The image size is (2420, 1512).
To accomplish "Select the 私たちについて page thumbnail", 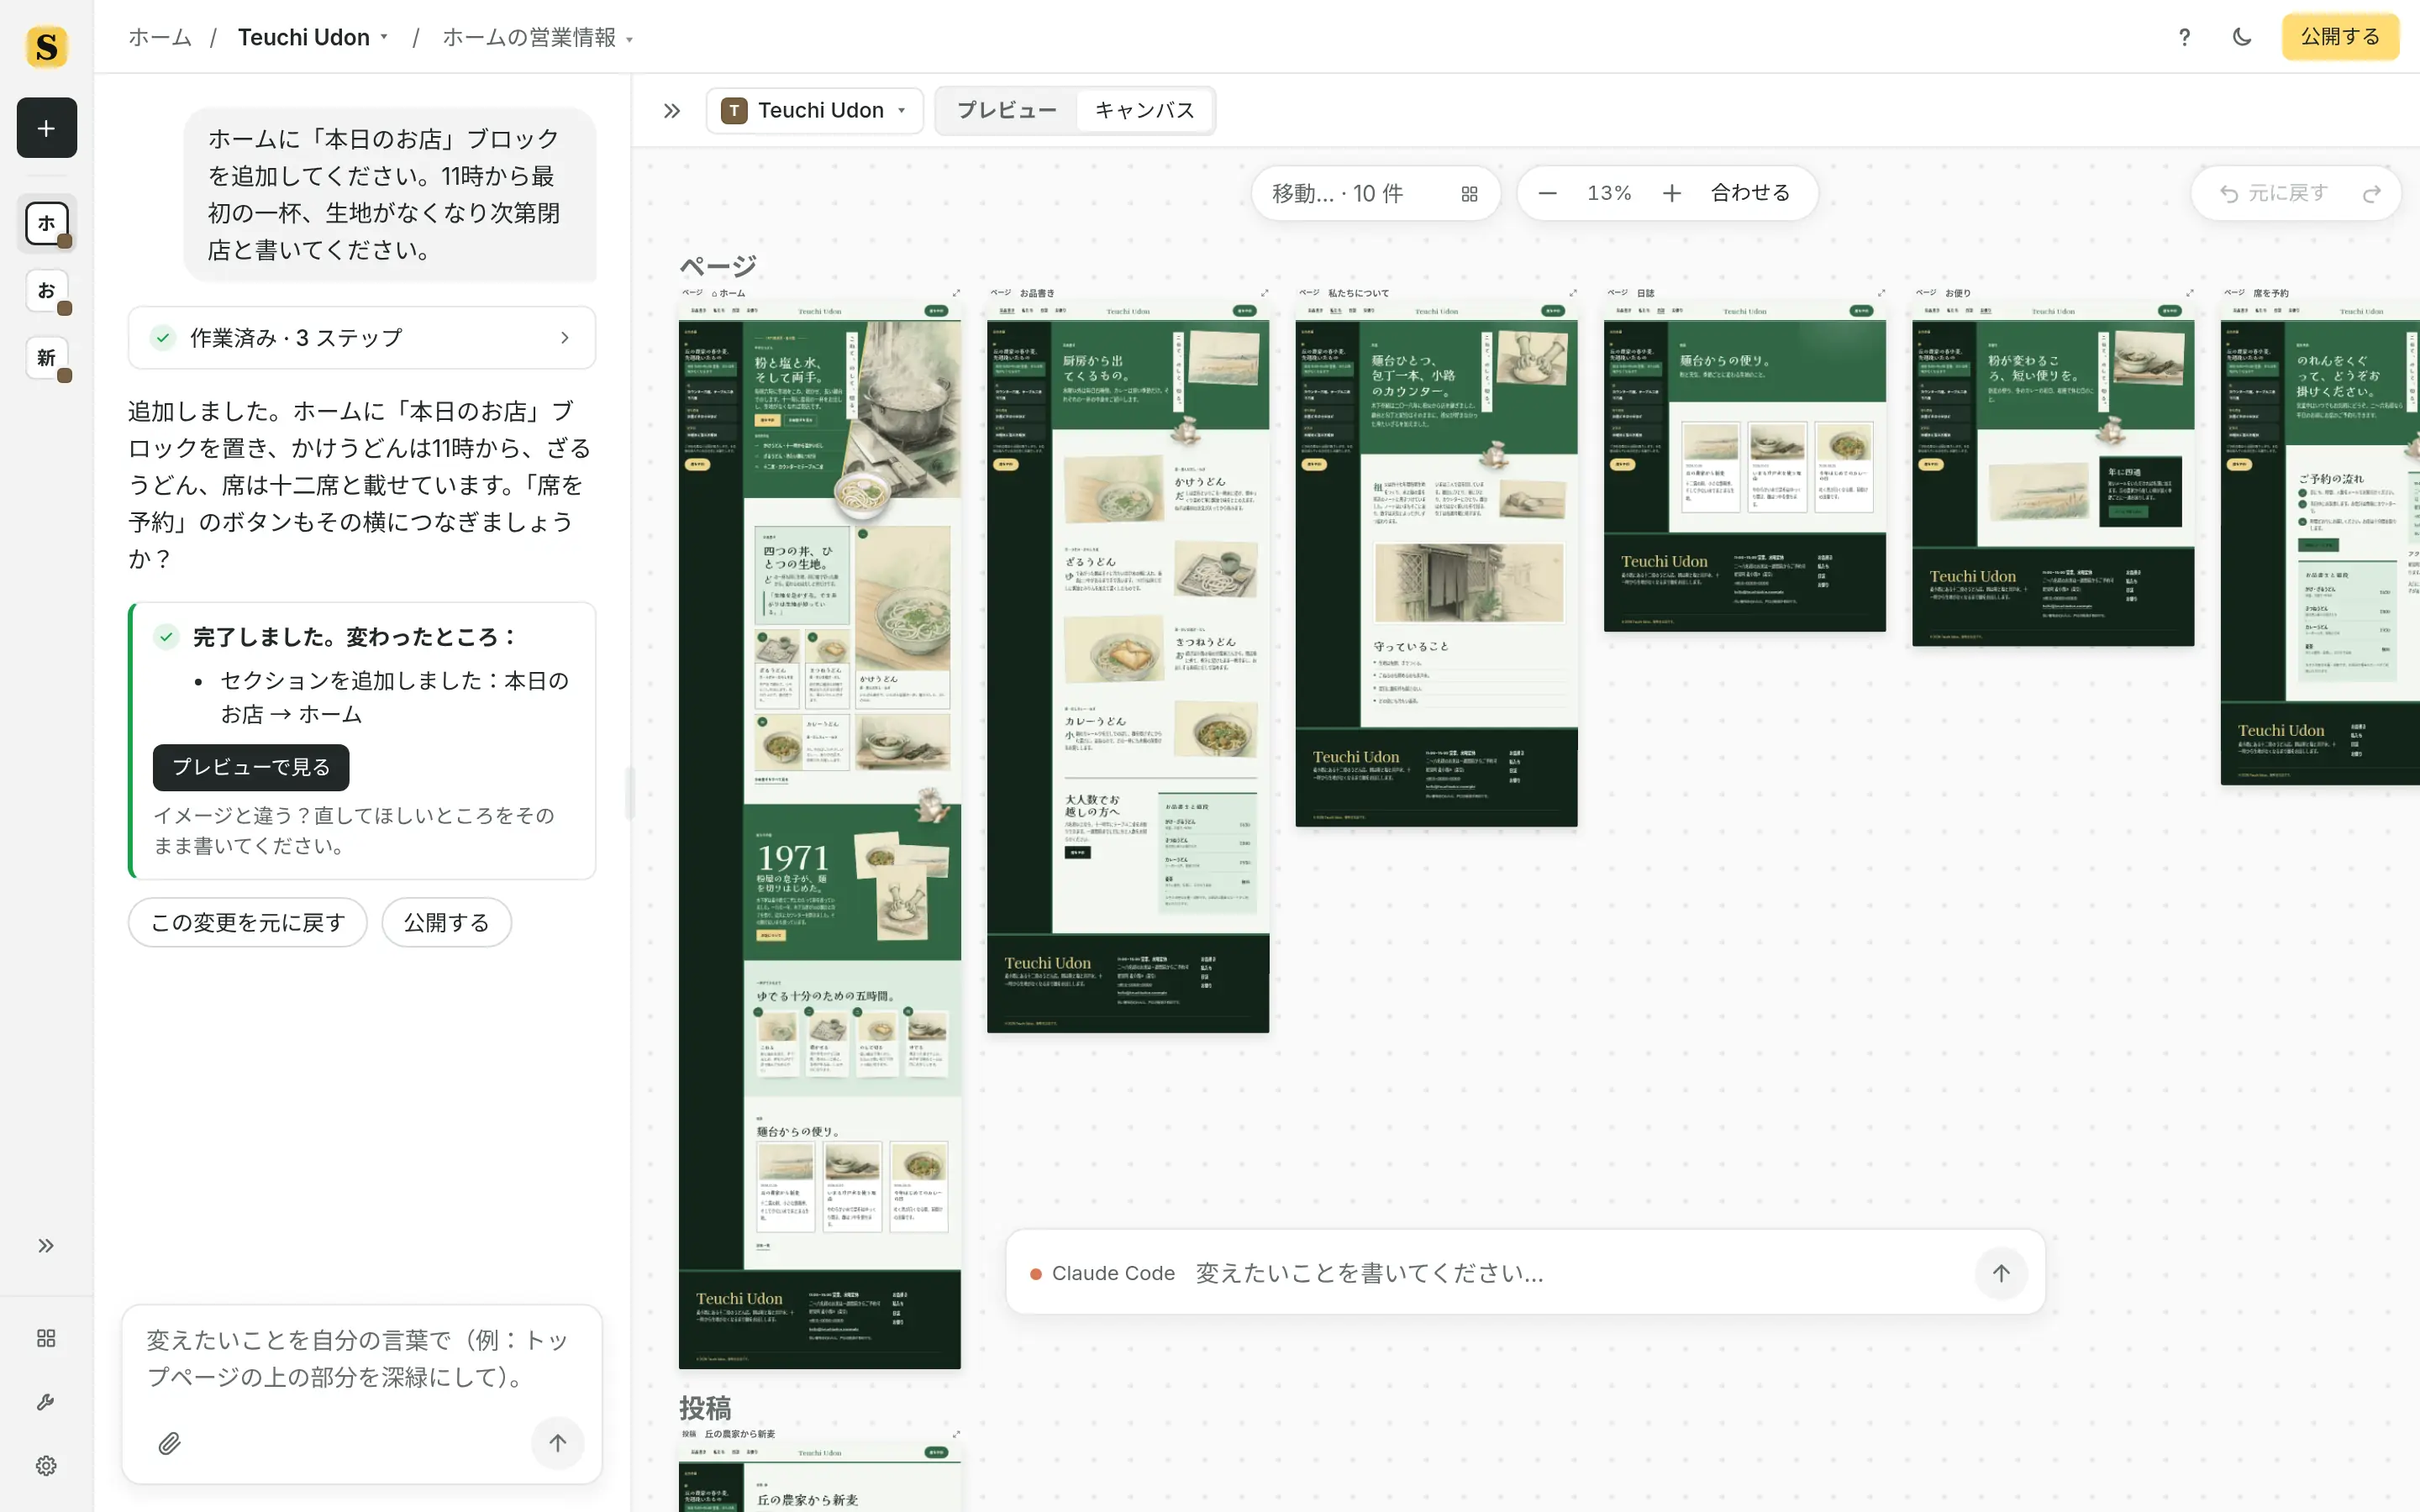I will 1436,564.
